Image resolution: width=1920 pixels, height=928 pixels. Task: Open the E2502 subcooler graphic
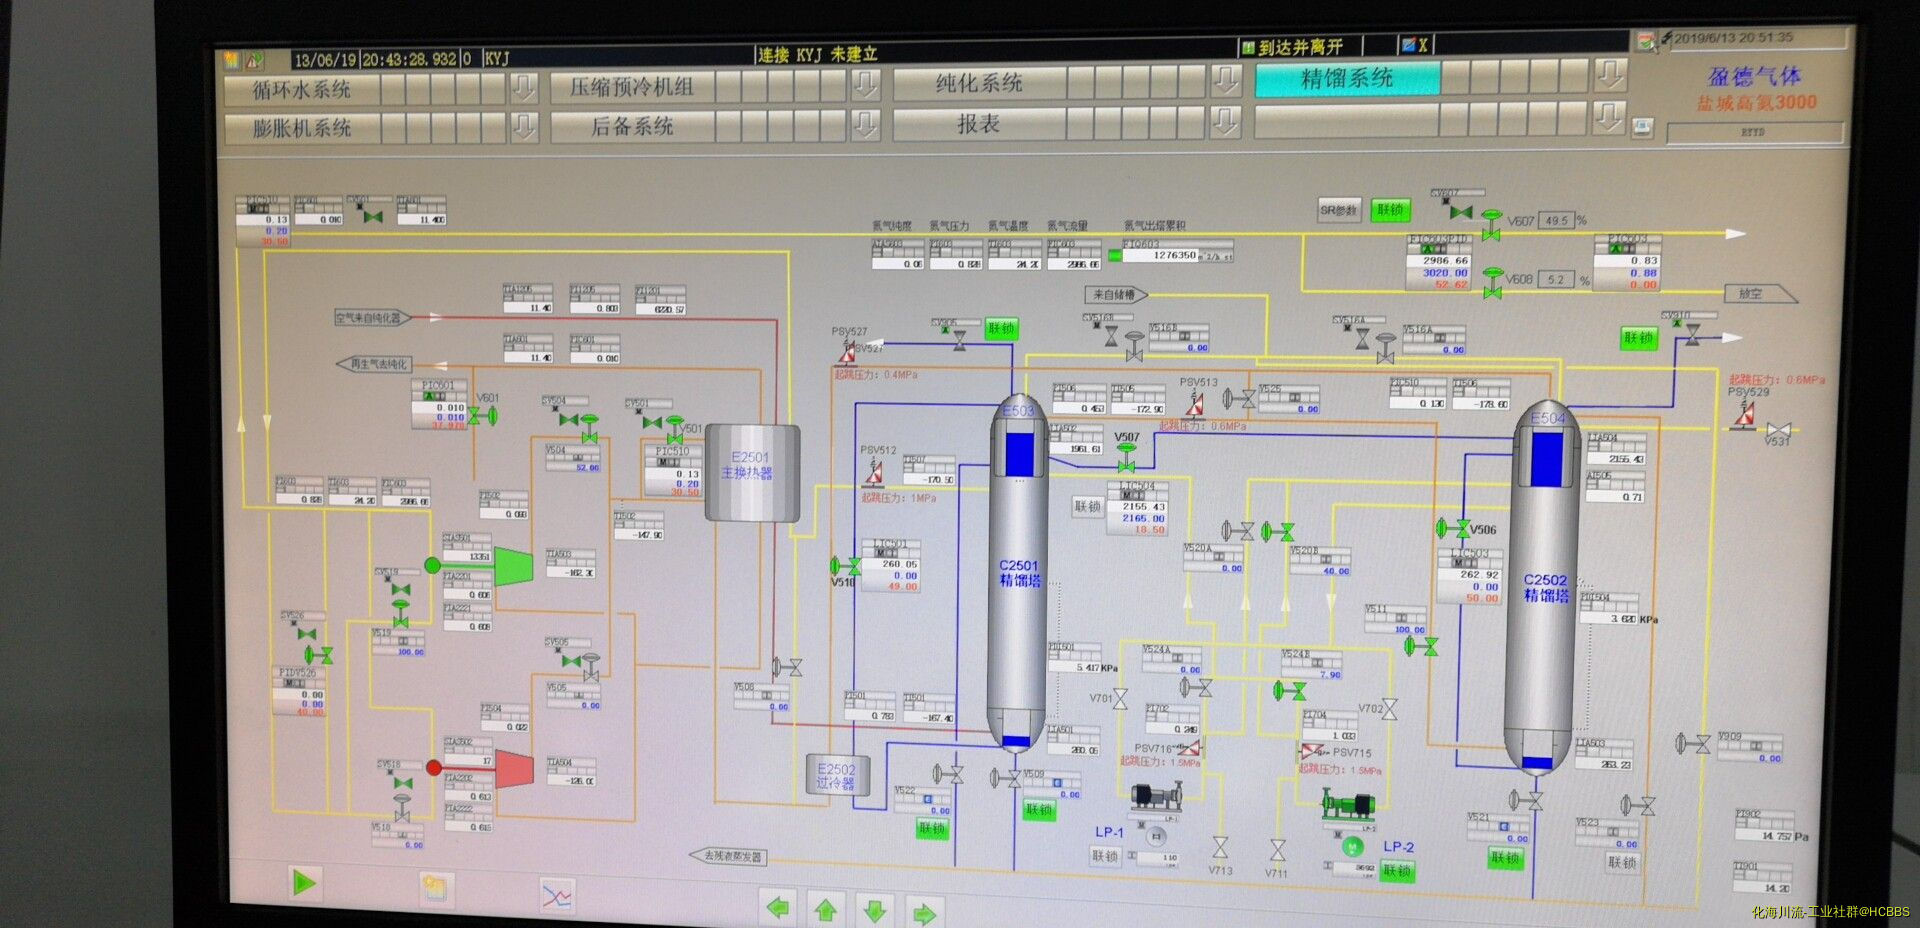click(838, 775)
